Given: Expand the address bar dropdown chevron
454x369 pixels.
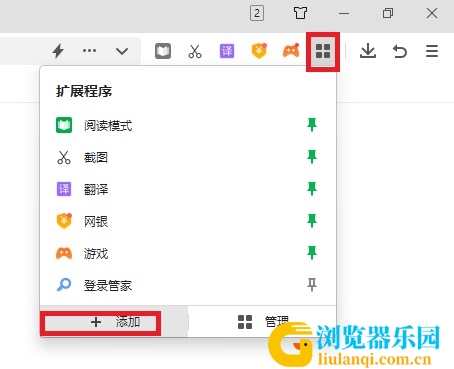Looking at the screenshot, I should pyautogui.click(x=122, y=51).
